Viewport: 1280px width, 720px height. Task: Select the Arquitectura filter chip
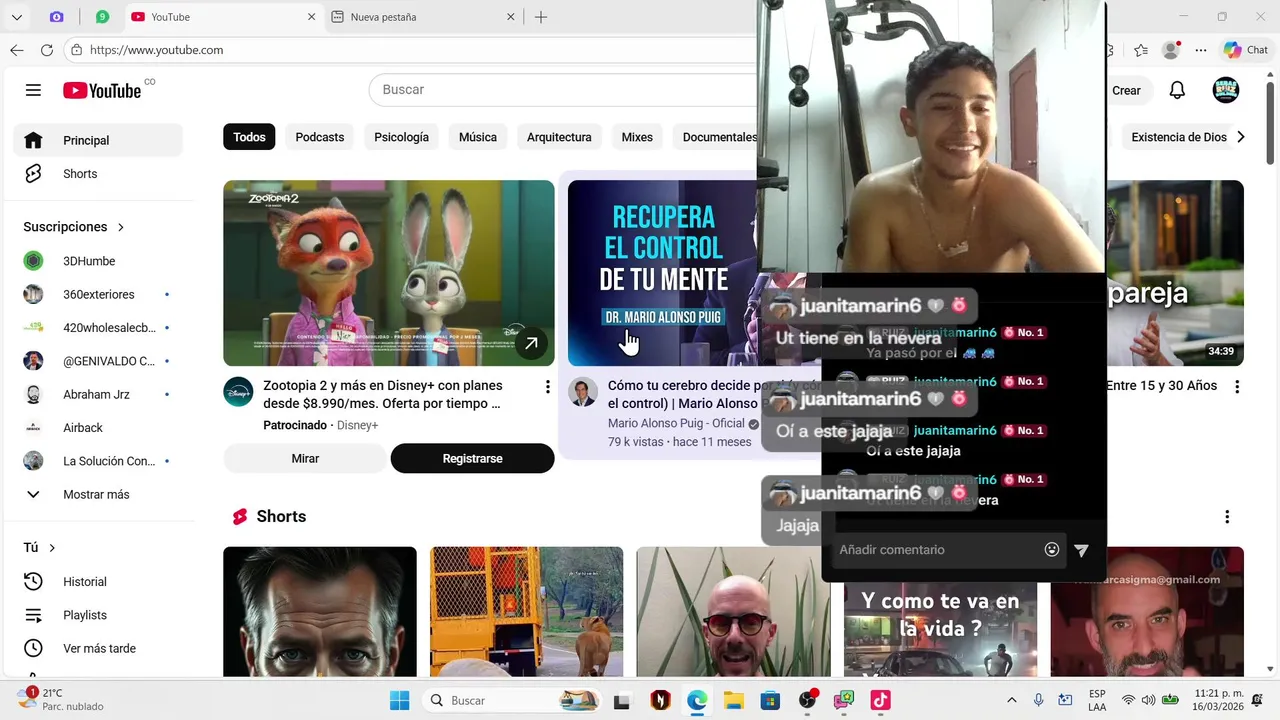tap(559, 137)
